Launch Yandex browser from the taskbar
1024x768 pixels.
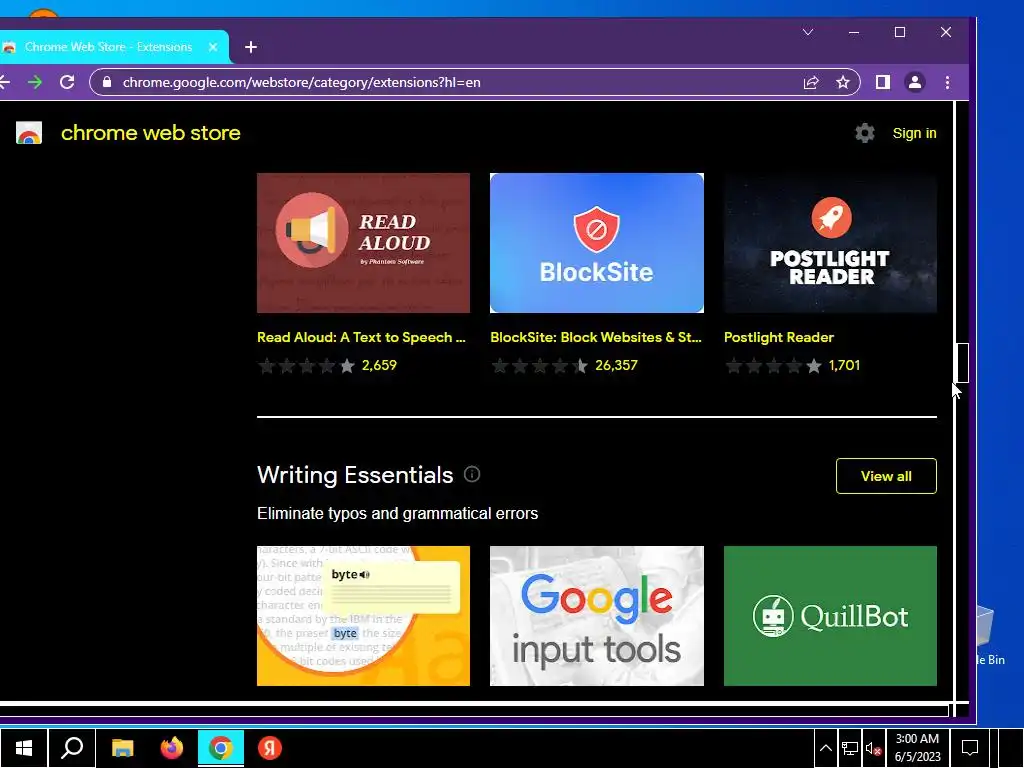point(270,748)
